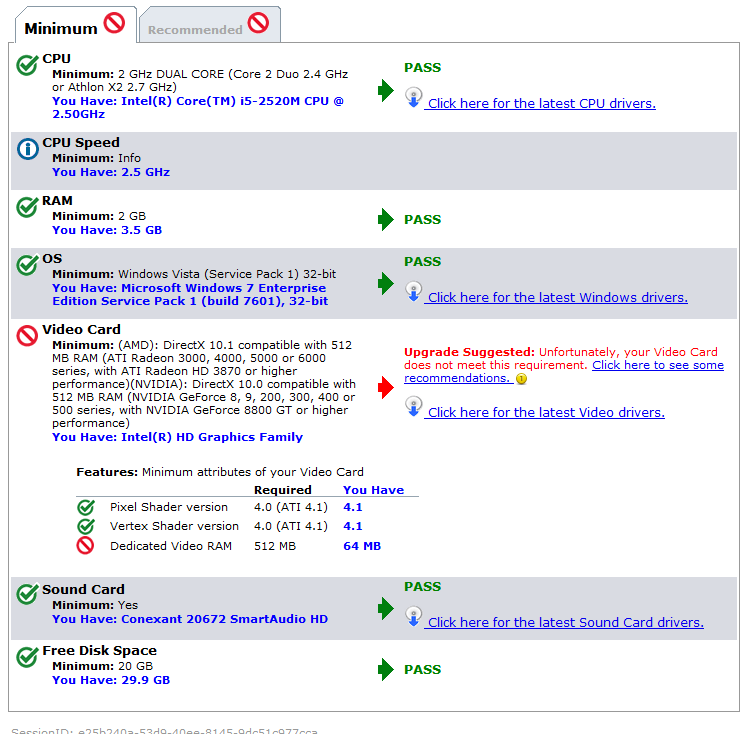
Task: Click the red fail icon beside Video Card
Action: click(28, 336)
